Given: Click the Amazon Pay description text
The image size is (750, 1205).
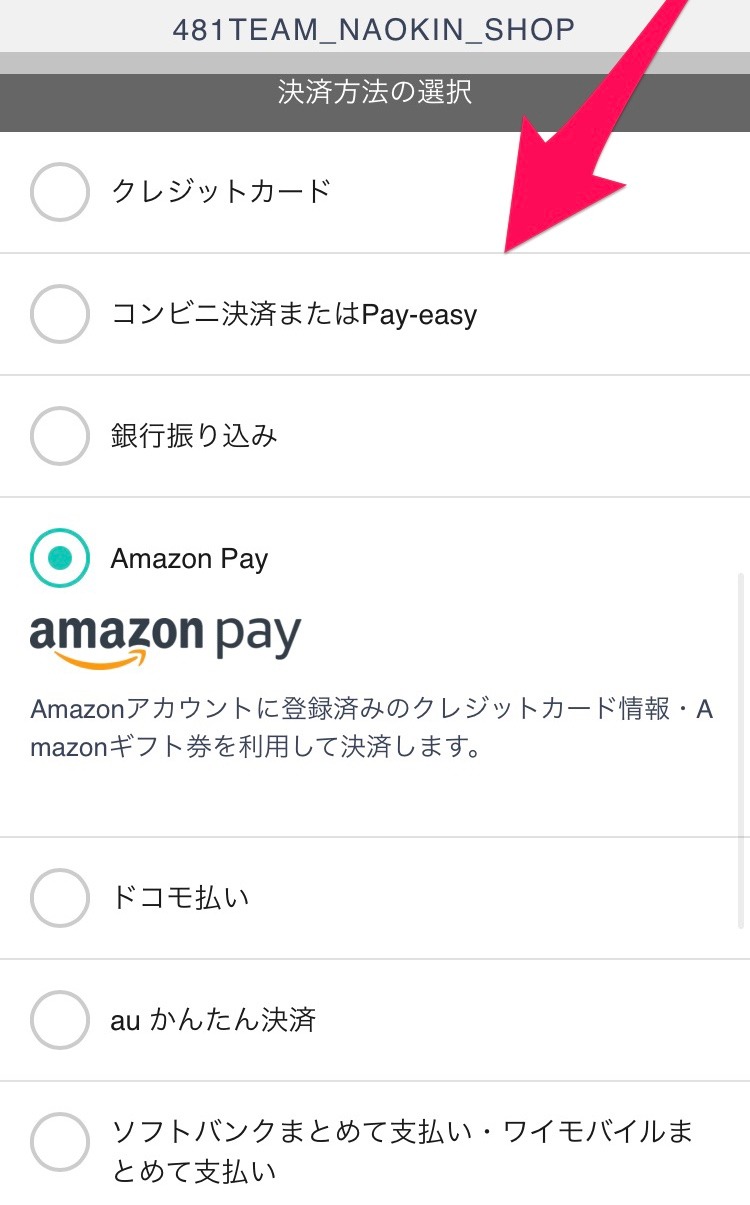Looking at the screenshot, I should tap(372, 729).
